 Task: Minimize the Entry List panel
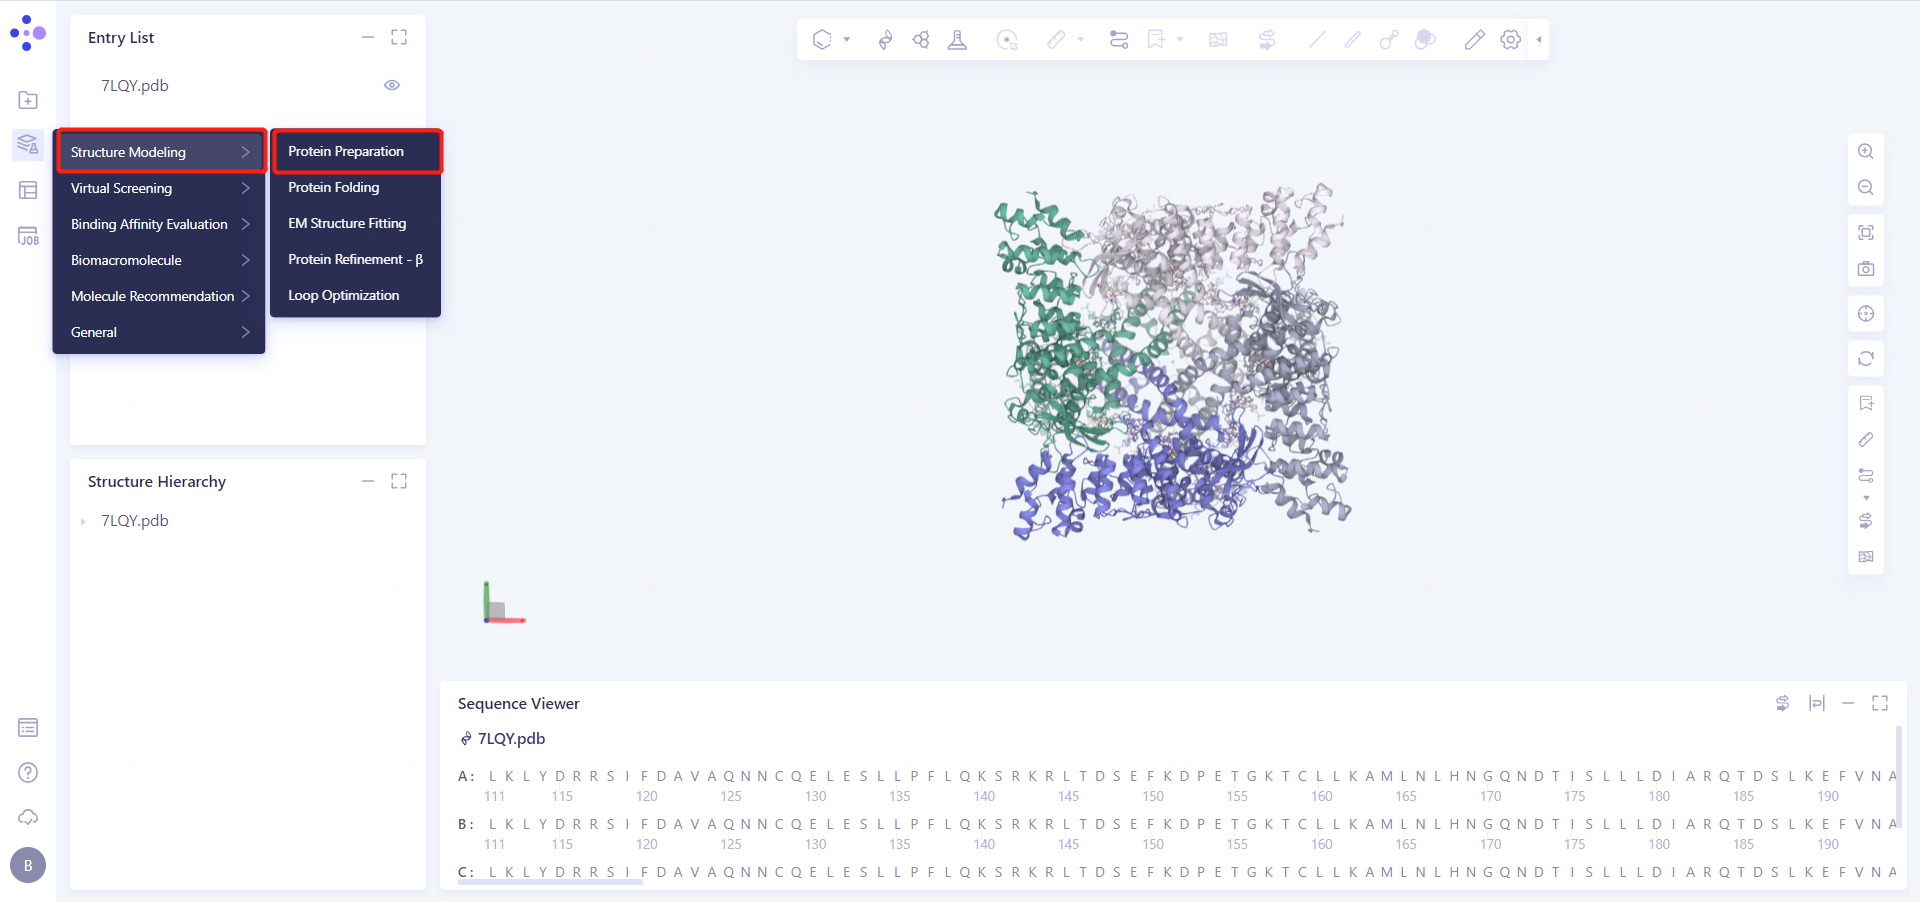[x=368, y=37]
